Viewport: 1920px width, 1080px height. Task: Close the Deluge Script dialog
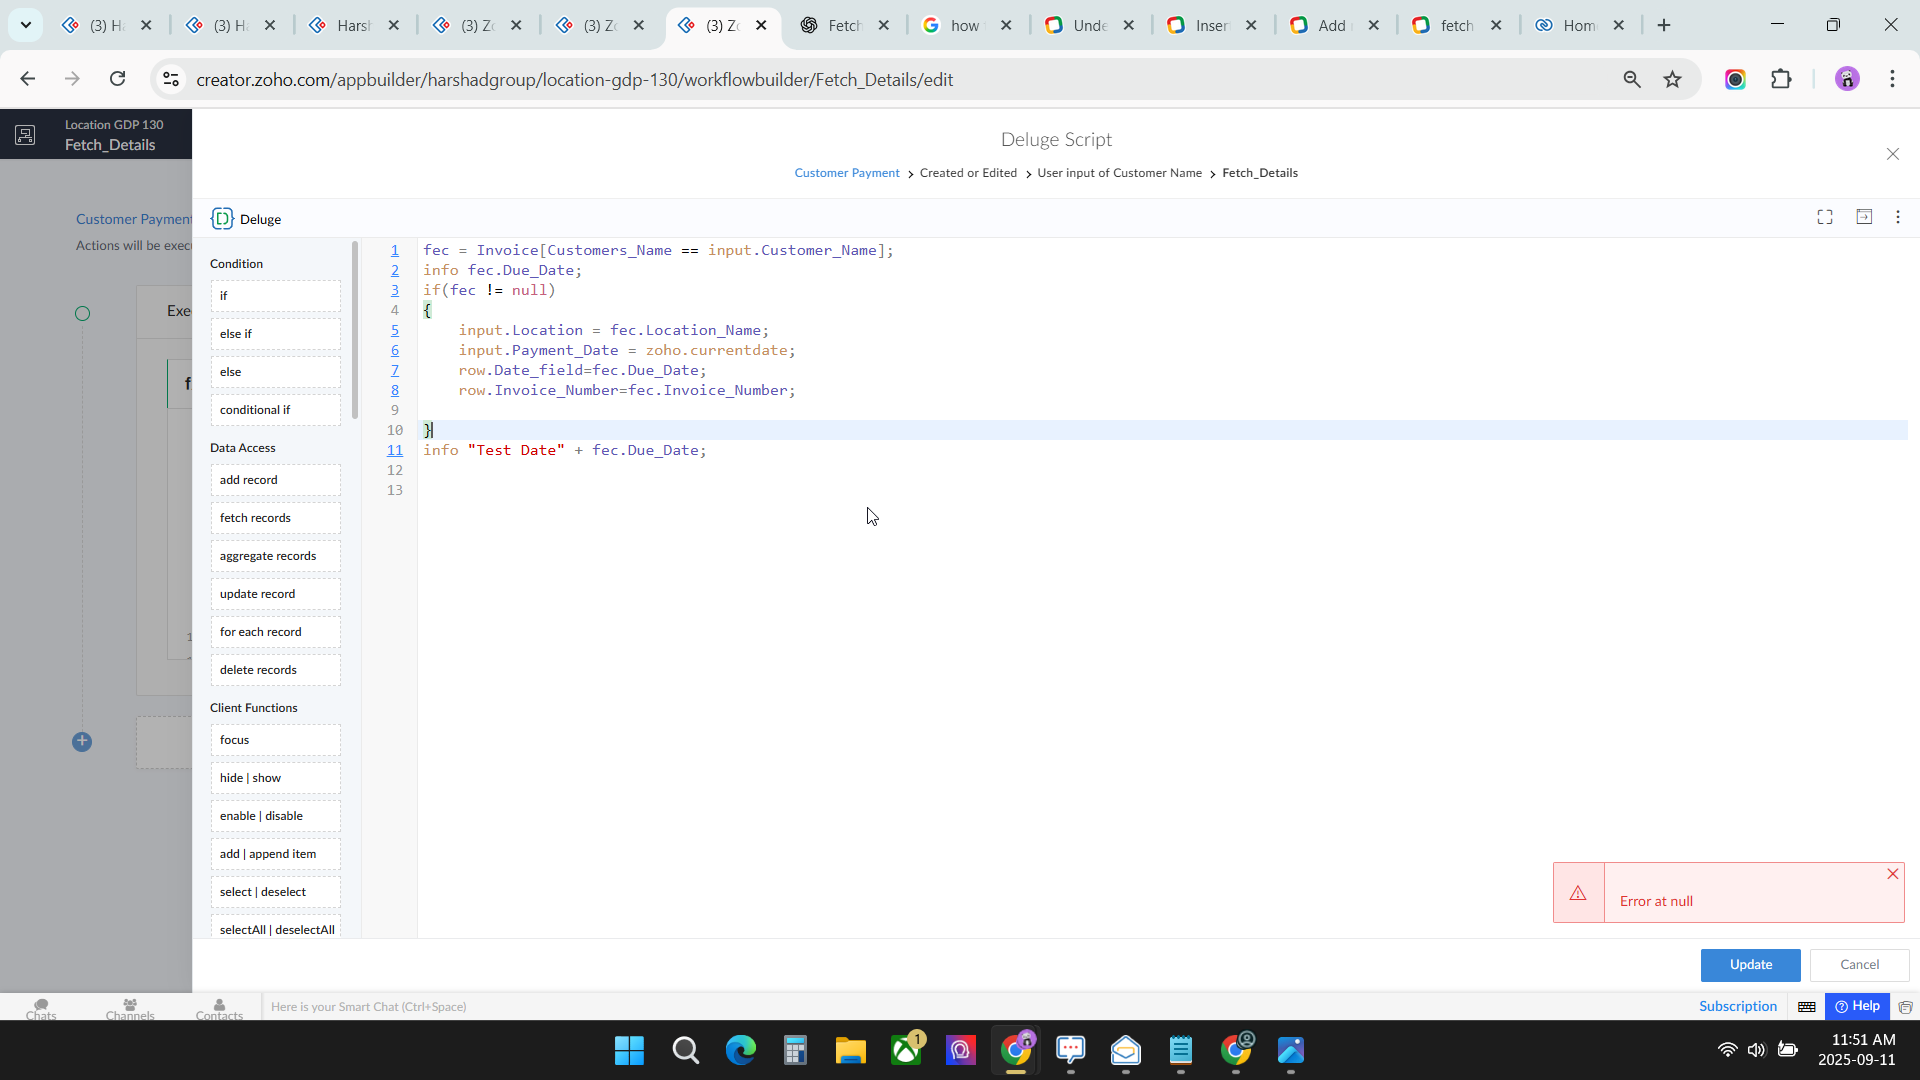1892,154
